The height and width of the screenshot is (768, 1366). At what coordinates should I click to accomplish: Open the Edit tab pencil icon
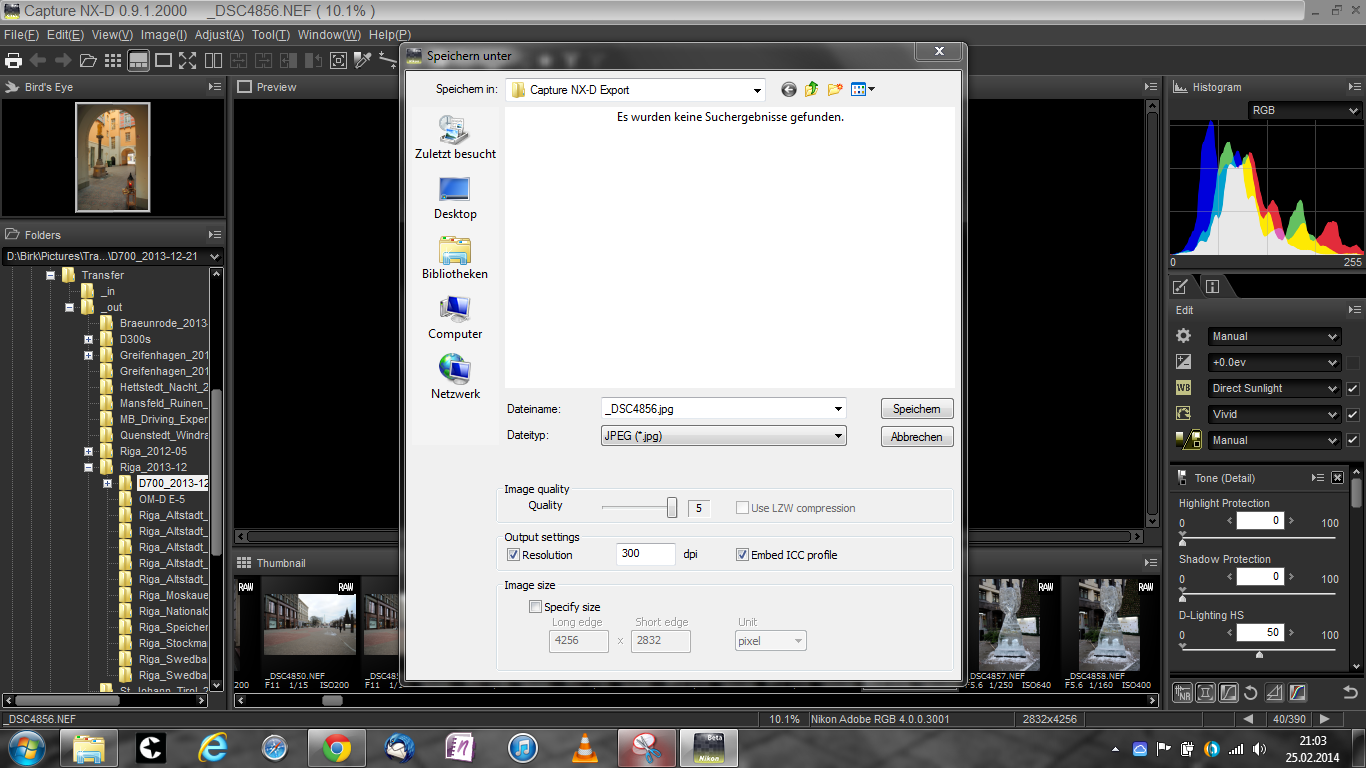point(1180,286)
